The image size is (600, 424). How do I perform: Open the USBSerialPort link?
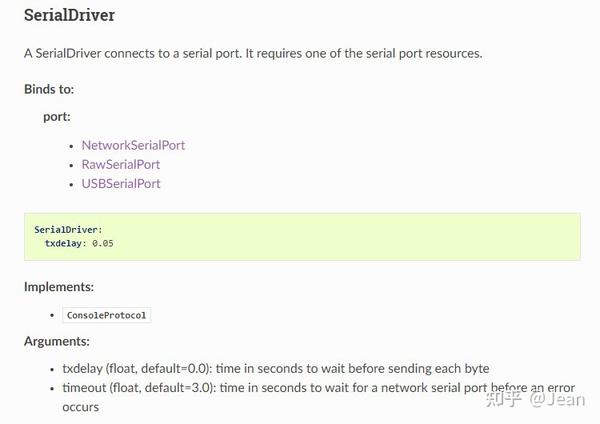[x=120, y=183]
